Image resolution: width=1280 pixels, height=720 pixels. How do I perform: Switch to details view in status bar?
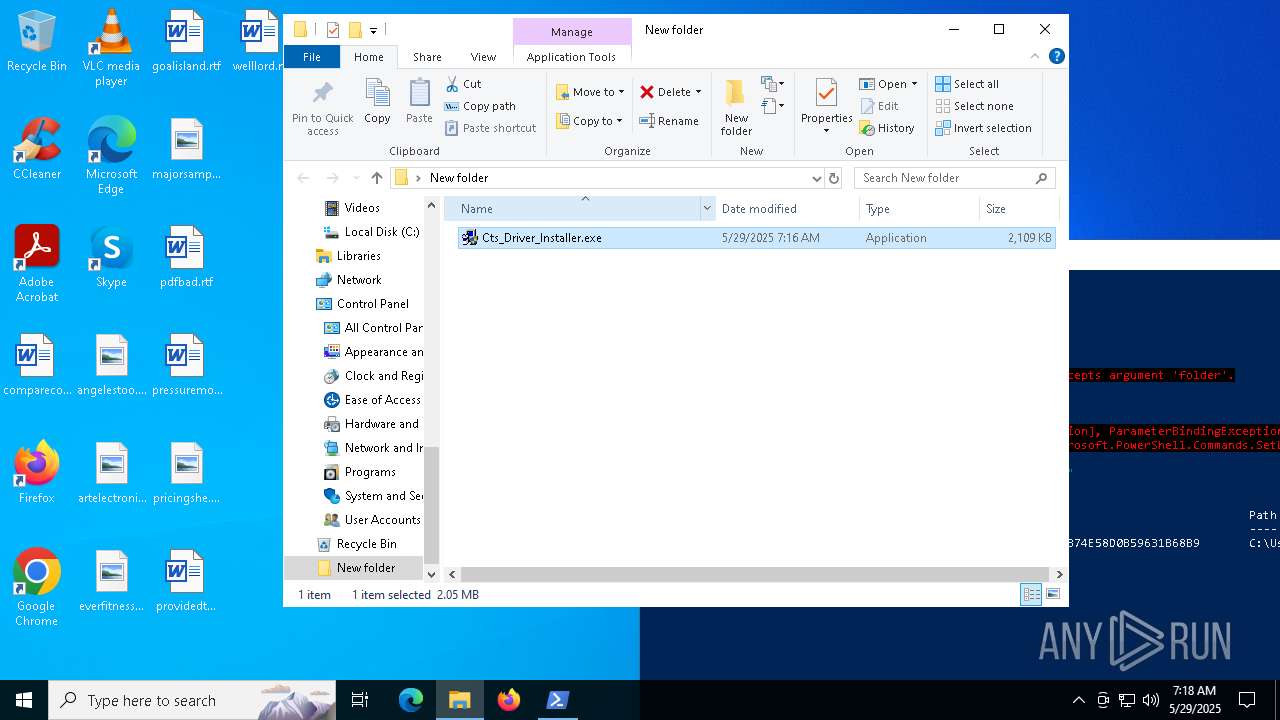(1031, 594)
